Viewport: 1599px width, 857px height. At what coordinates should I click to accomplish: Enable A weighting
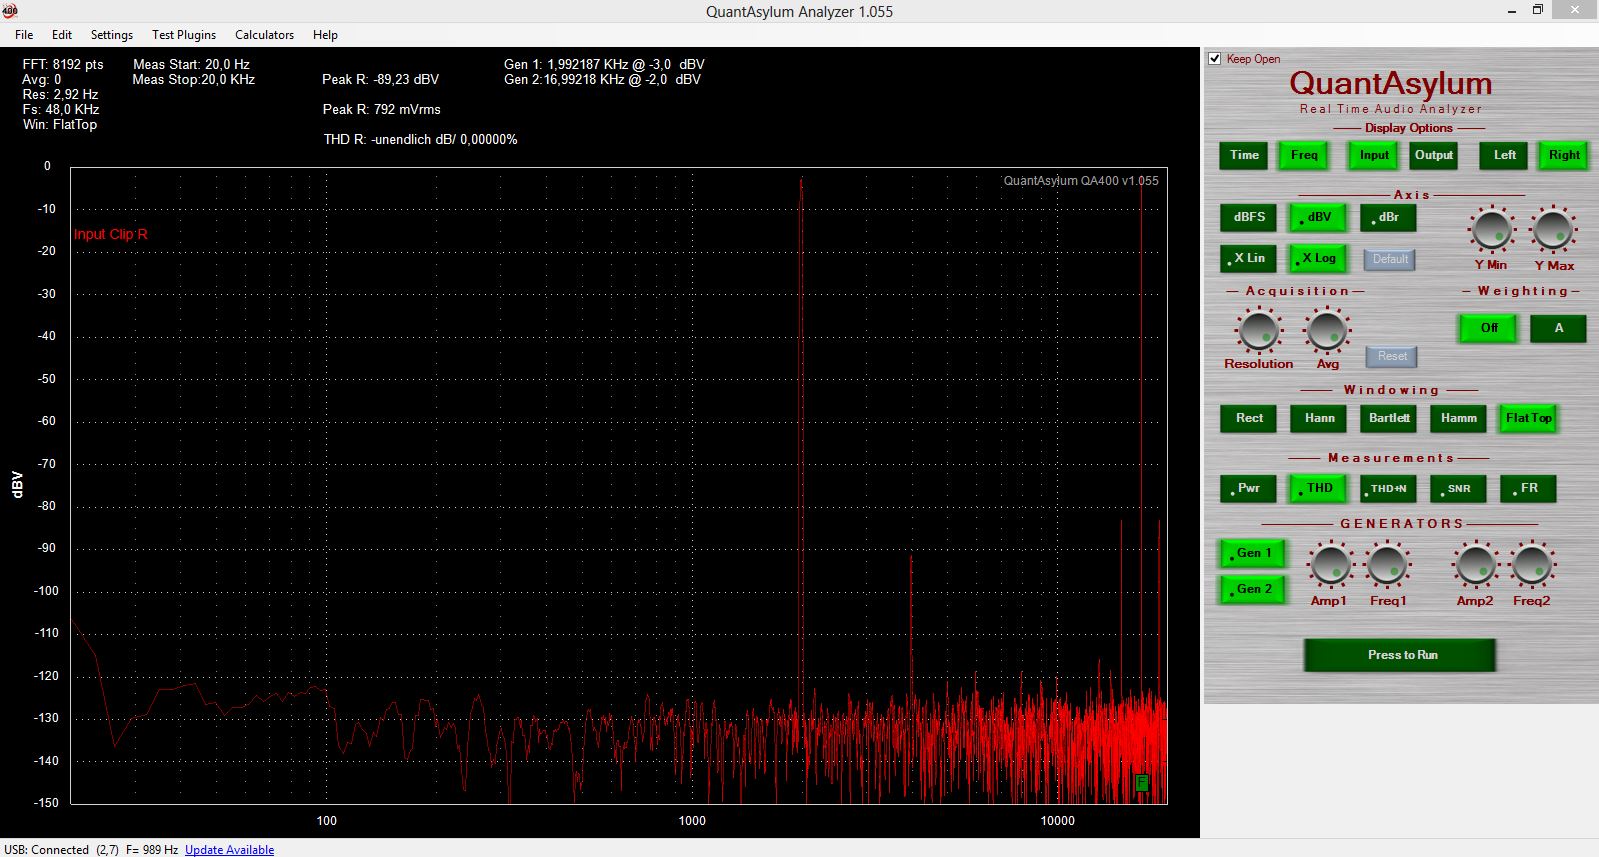[1558, 328]
